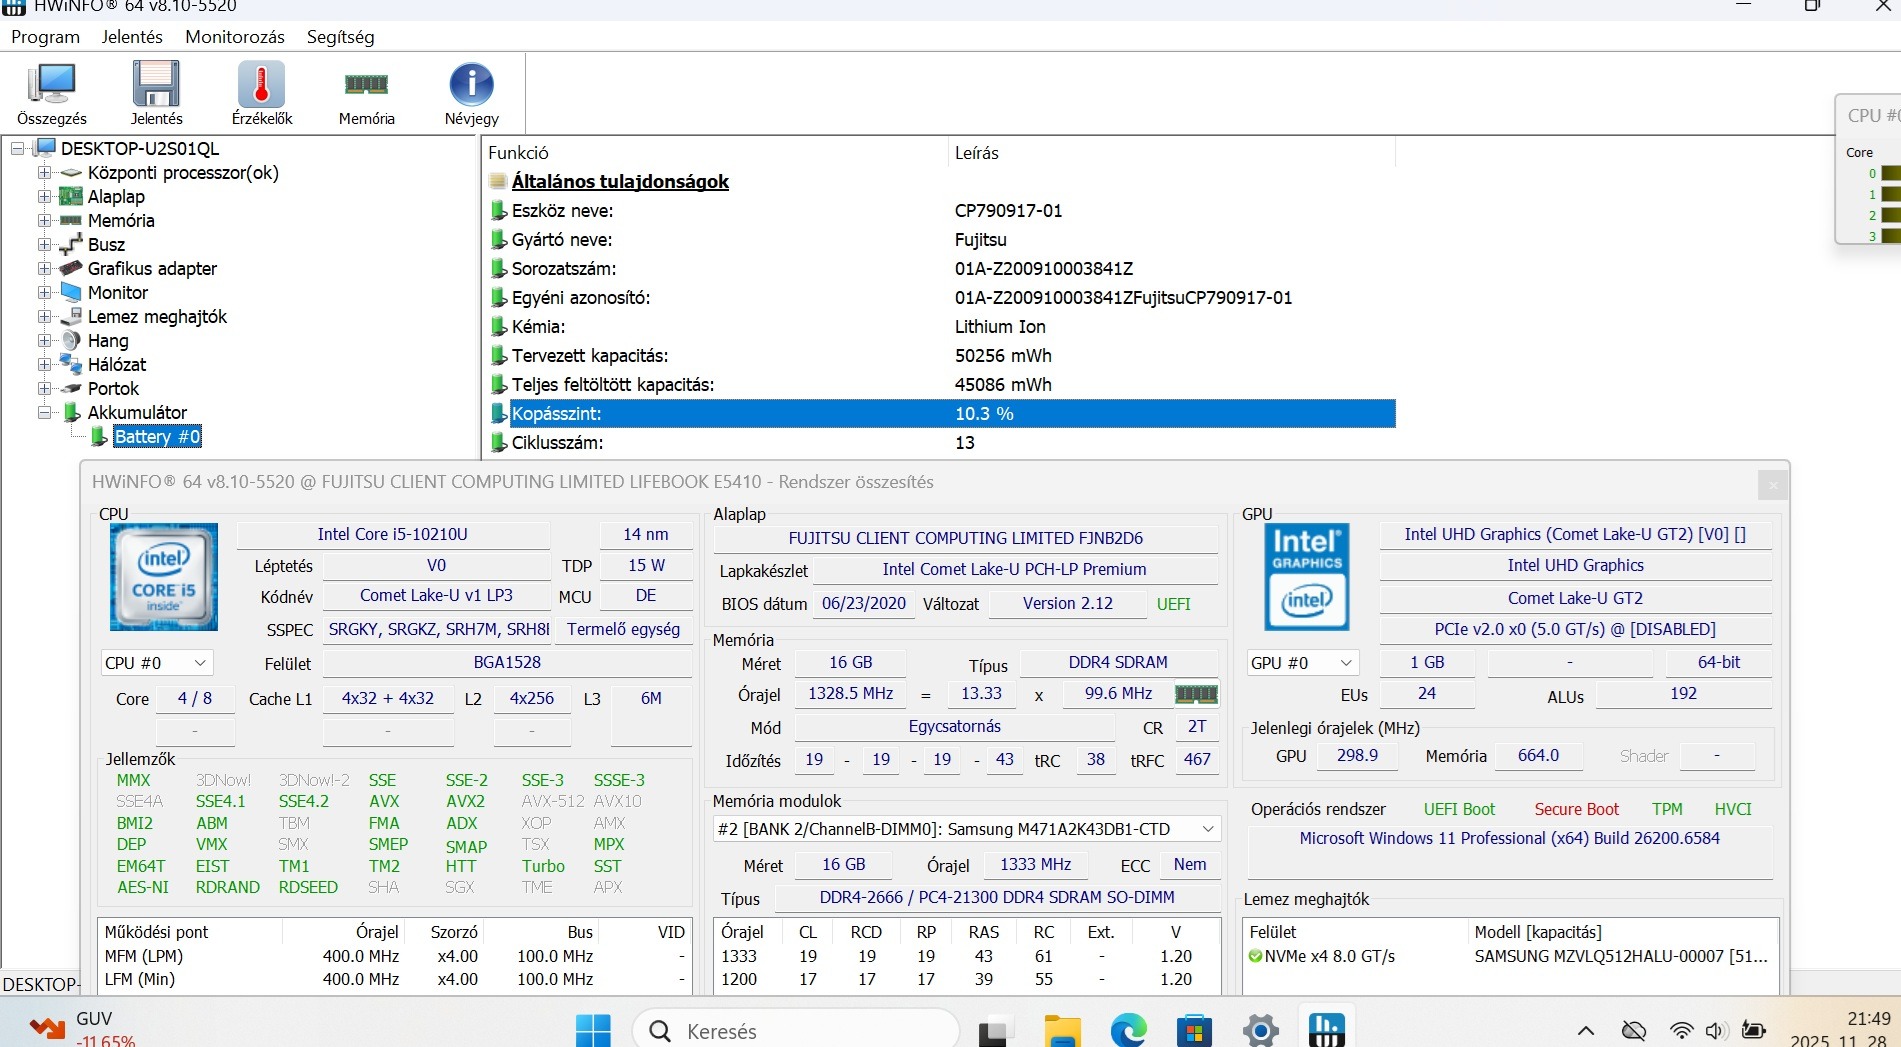Click the Intel Core i5 logo
The image size is (1901, 1047).
pyautogui.click(x=164, y=577)
